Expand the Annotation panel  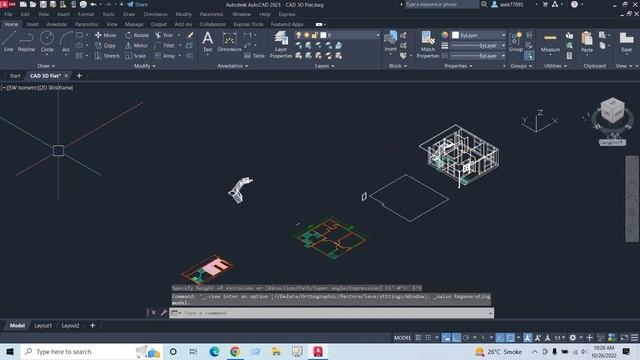(233, 66)
